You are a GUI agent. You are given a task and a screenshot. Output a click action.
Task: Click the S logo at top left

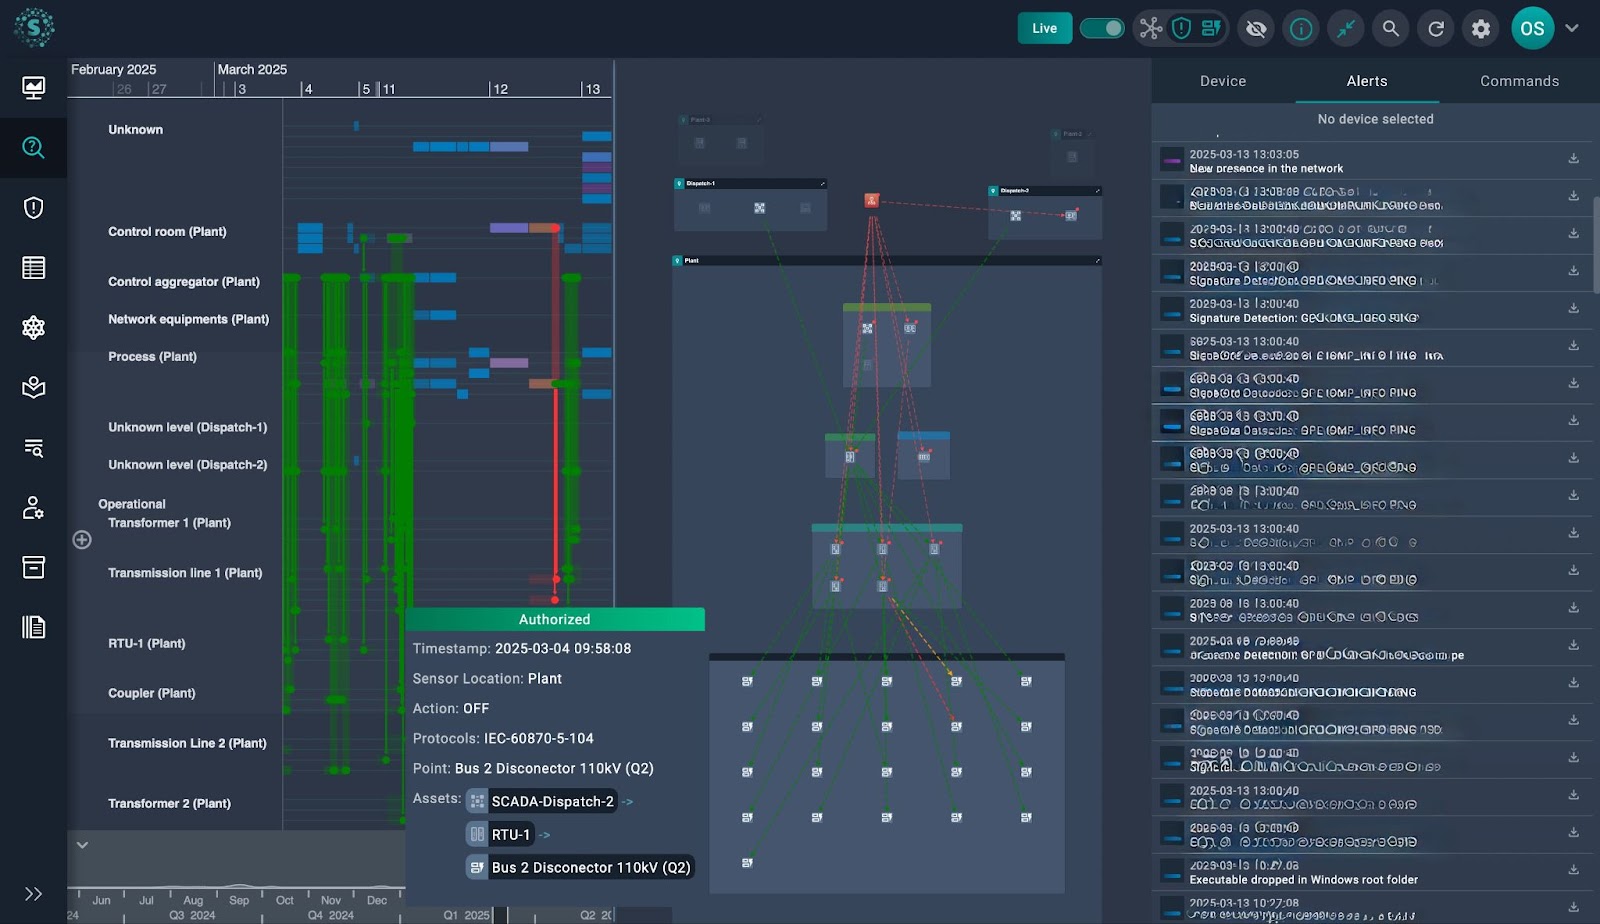click(34, 28)
